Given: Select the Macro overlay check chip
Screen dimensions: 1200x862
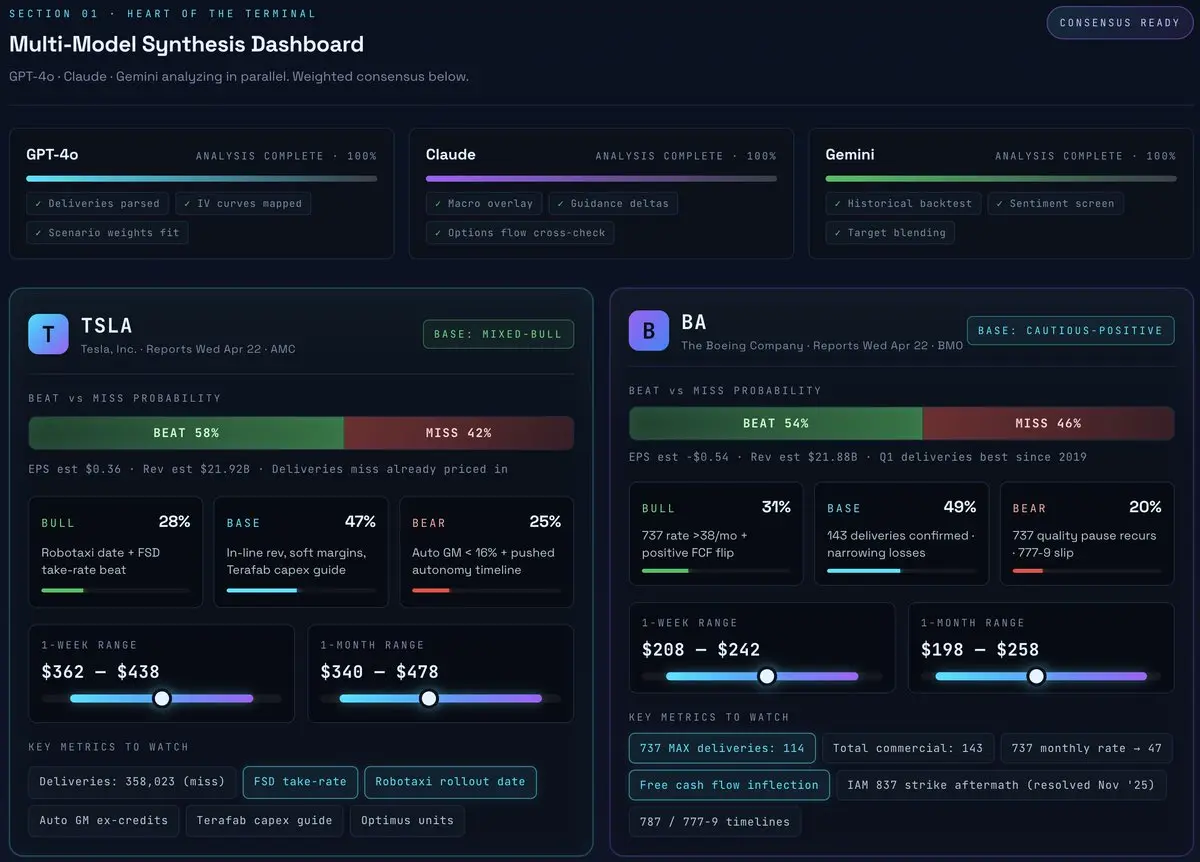Looking at the screenshot, I should click(484, 203).
